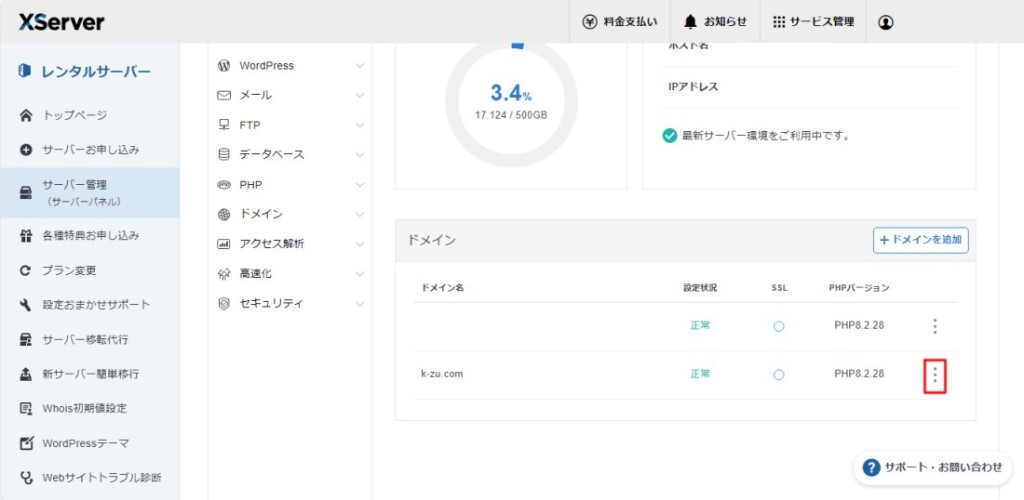Go to トップページ in sidebar
Screen dimensions: 1024x500
[x=74, y=115]
